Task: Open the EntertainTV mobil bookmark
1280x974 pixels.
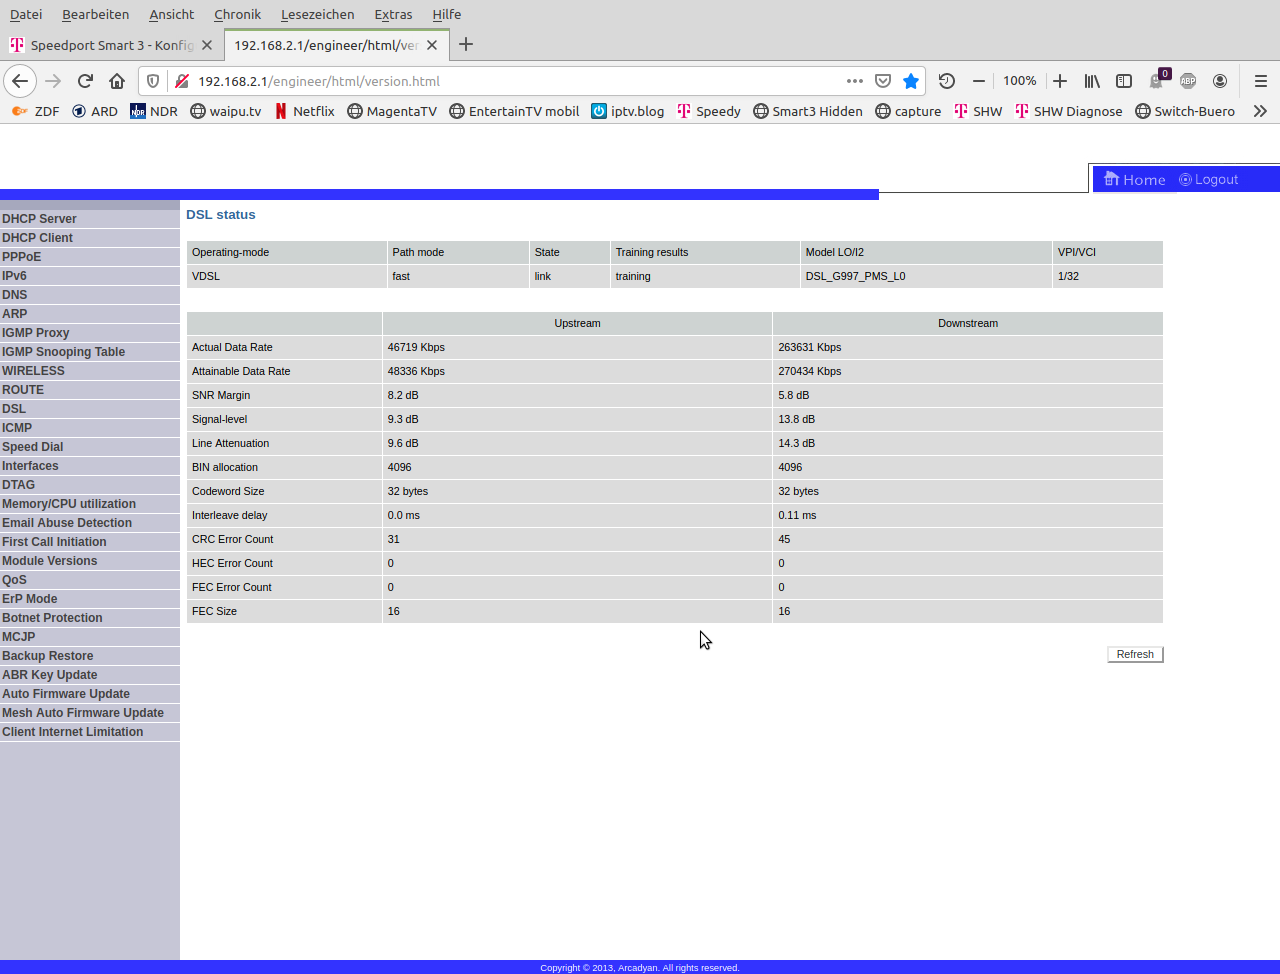Action: coord(514,111)
